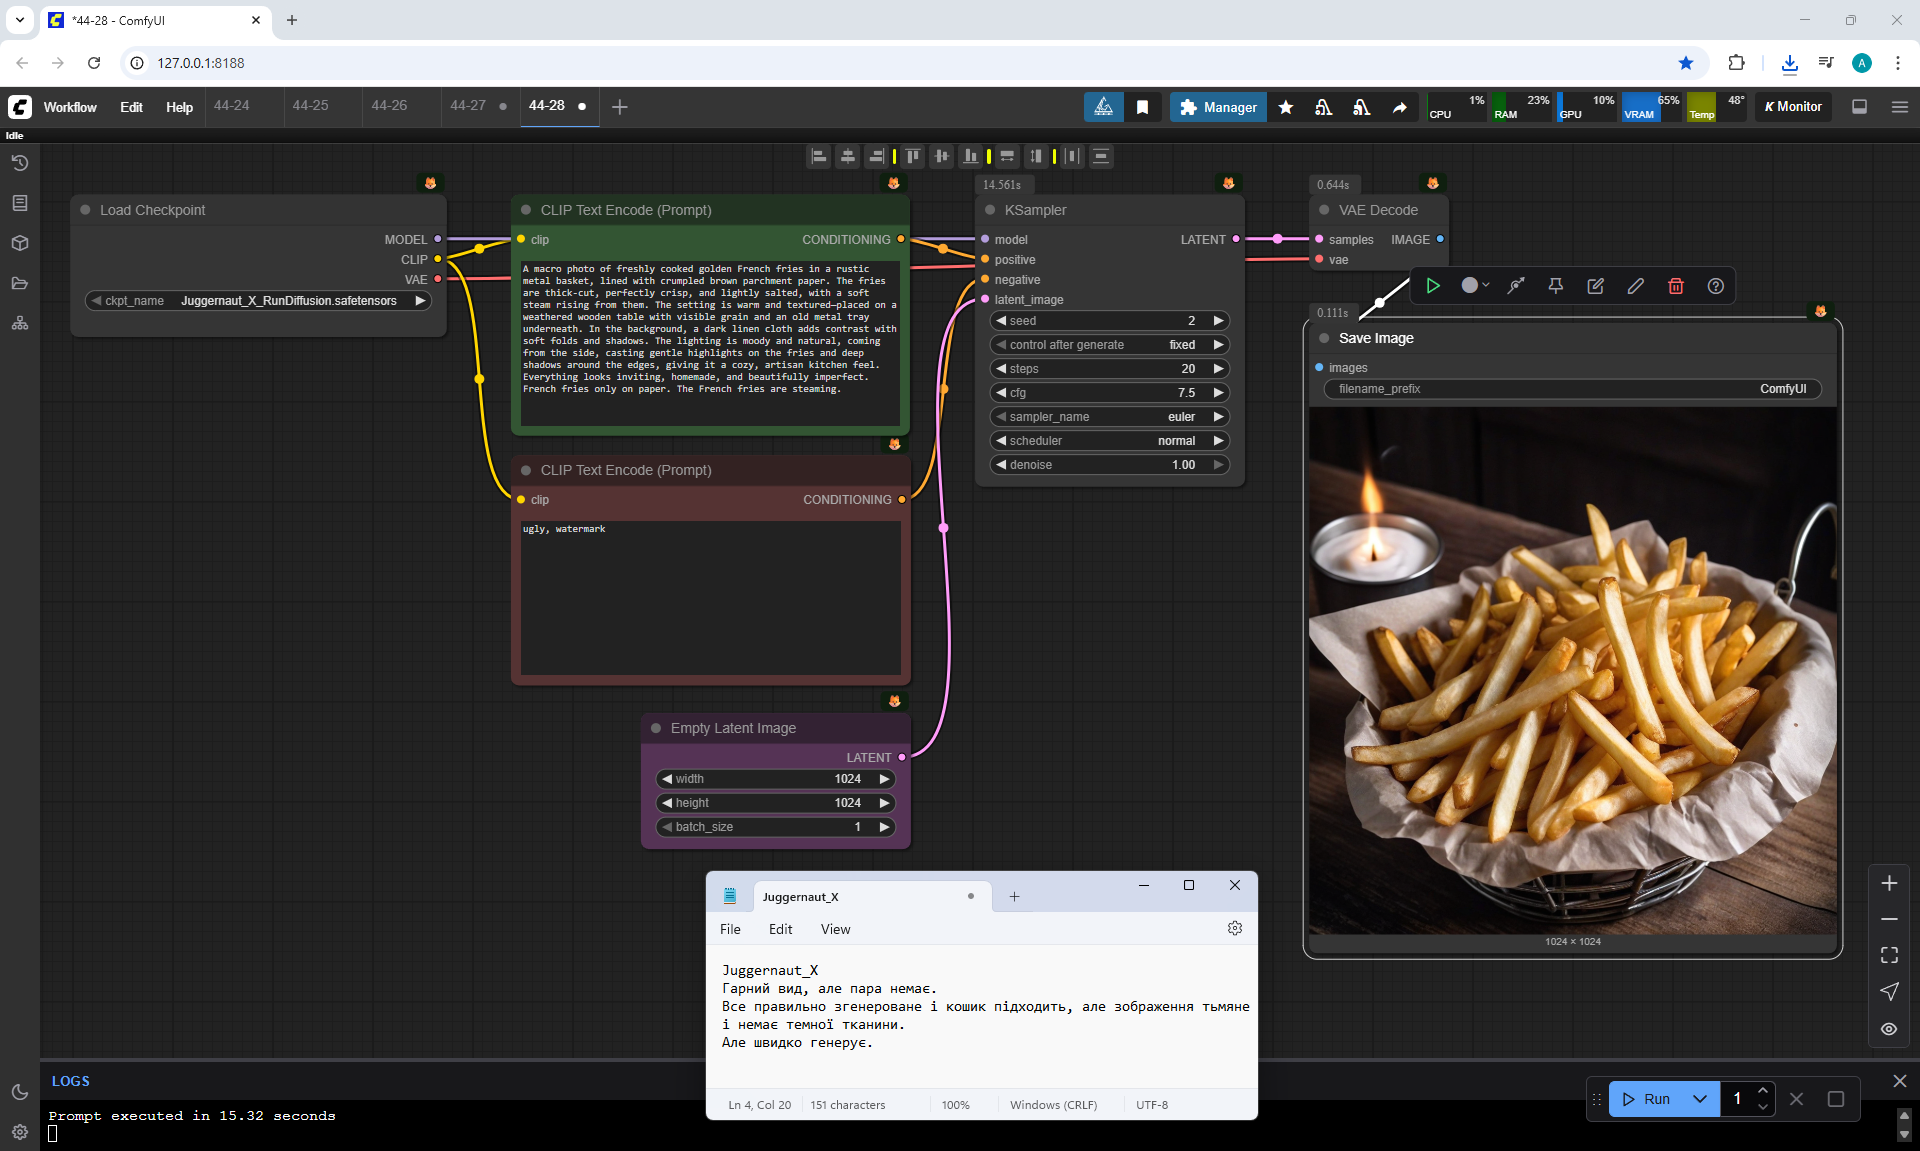This screenshot has height=1151, width=1920.
Task: Delete the selected node with trash icon
Action: 1676,286
